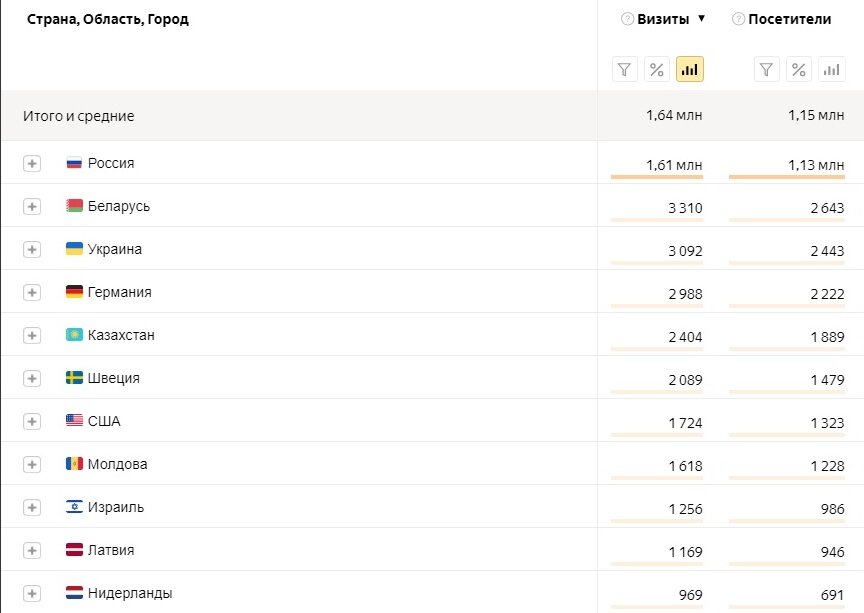The width and height of the screenshot is (864, 613).
Task: Toggle percent view for Визиты column
Action: click(x=657, y=69)
